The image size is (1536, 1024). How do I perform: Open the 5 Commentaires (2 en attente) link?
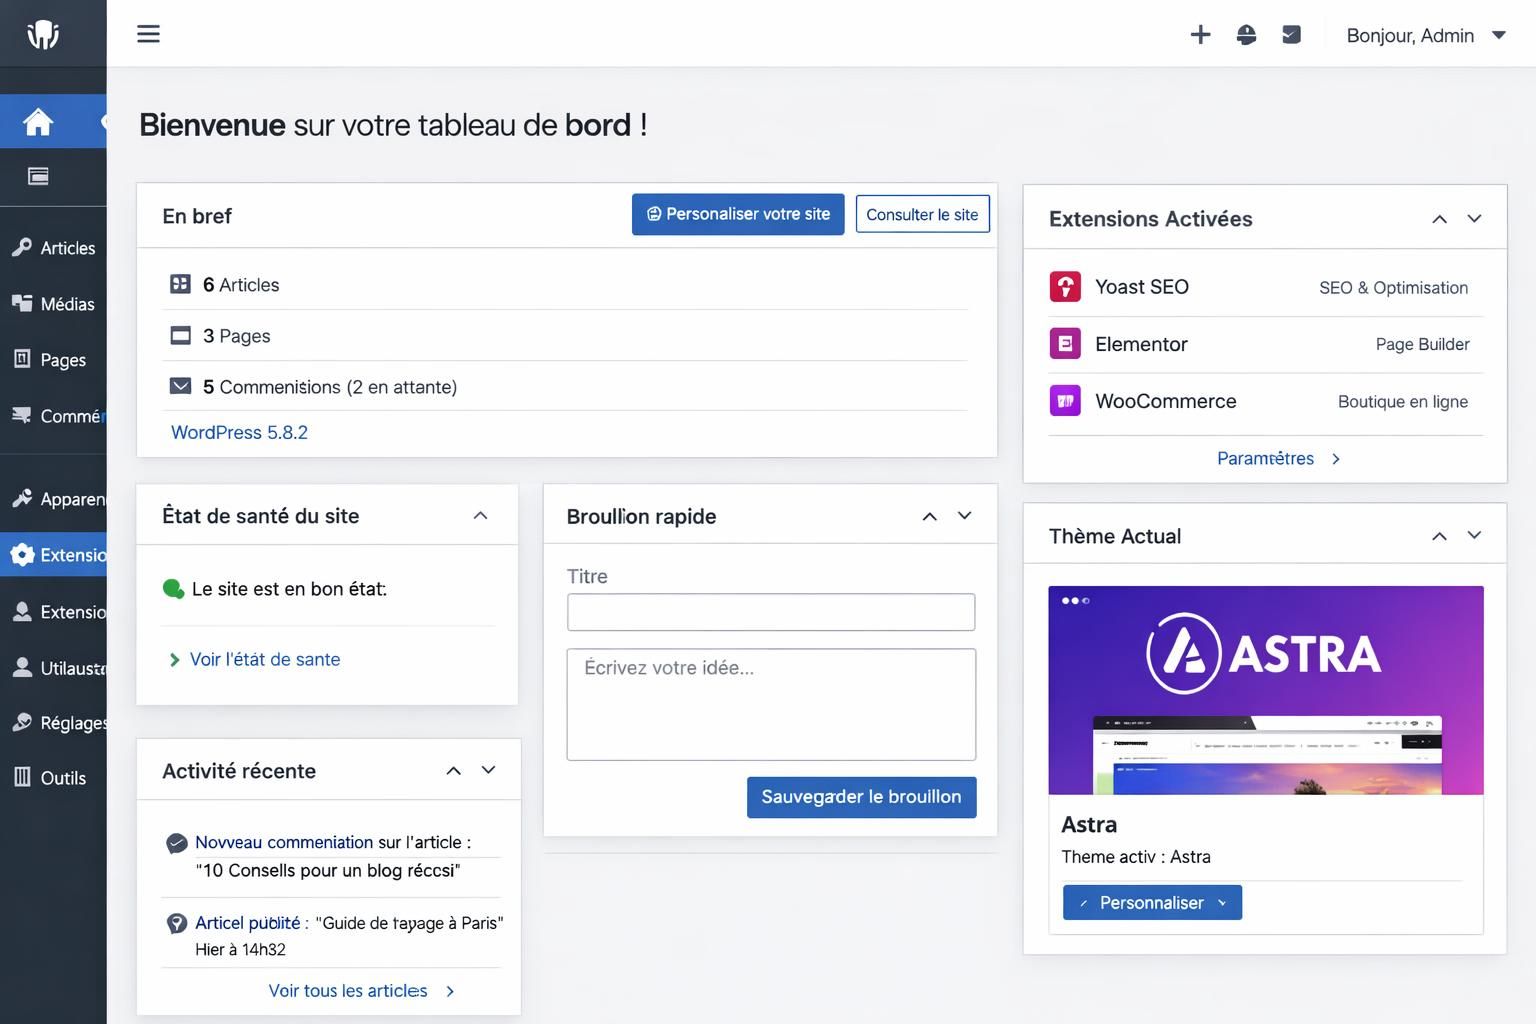(x=330, y=387)
